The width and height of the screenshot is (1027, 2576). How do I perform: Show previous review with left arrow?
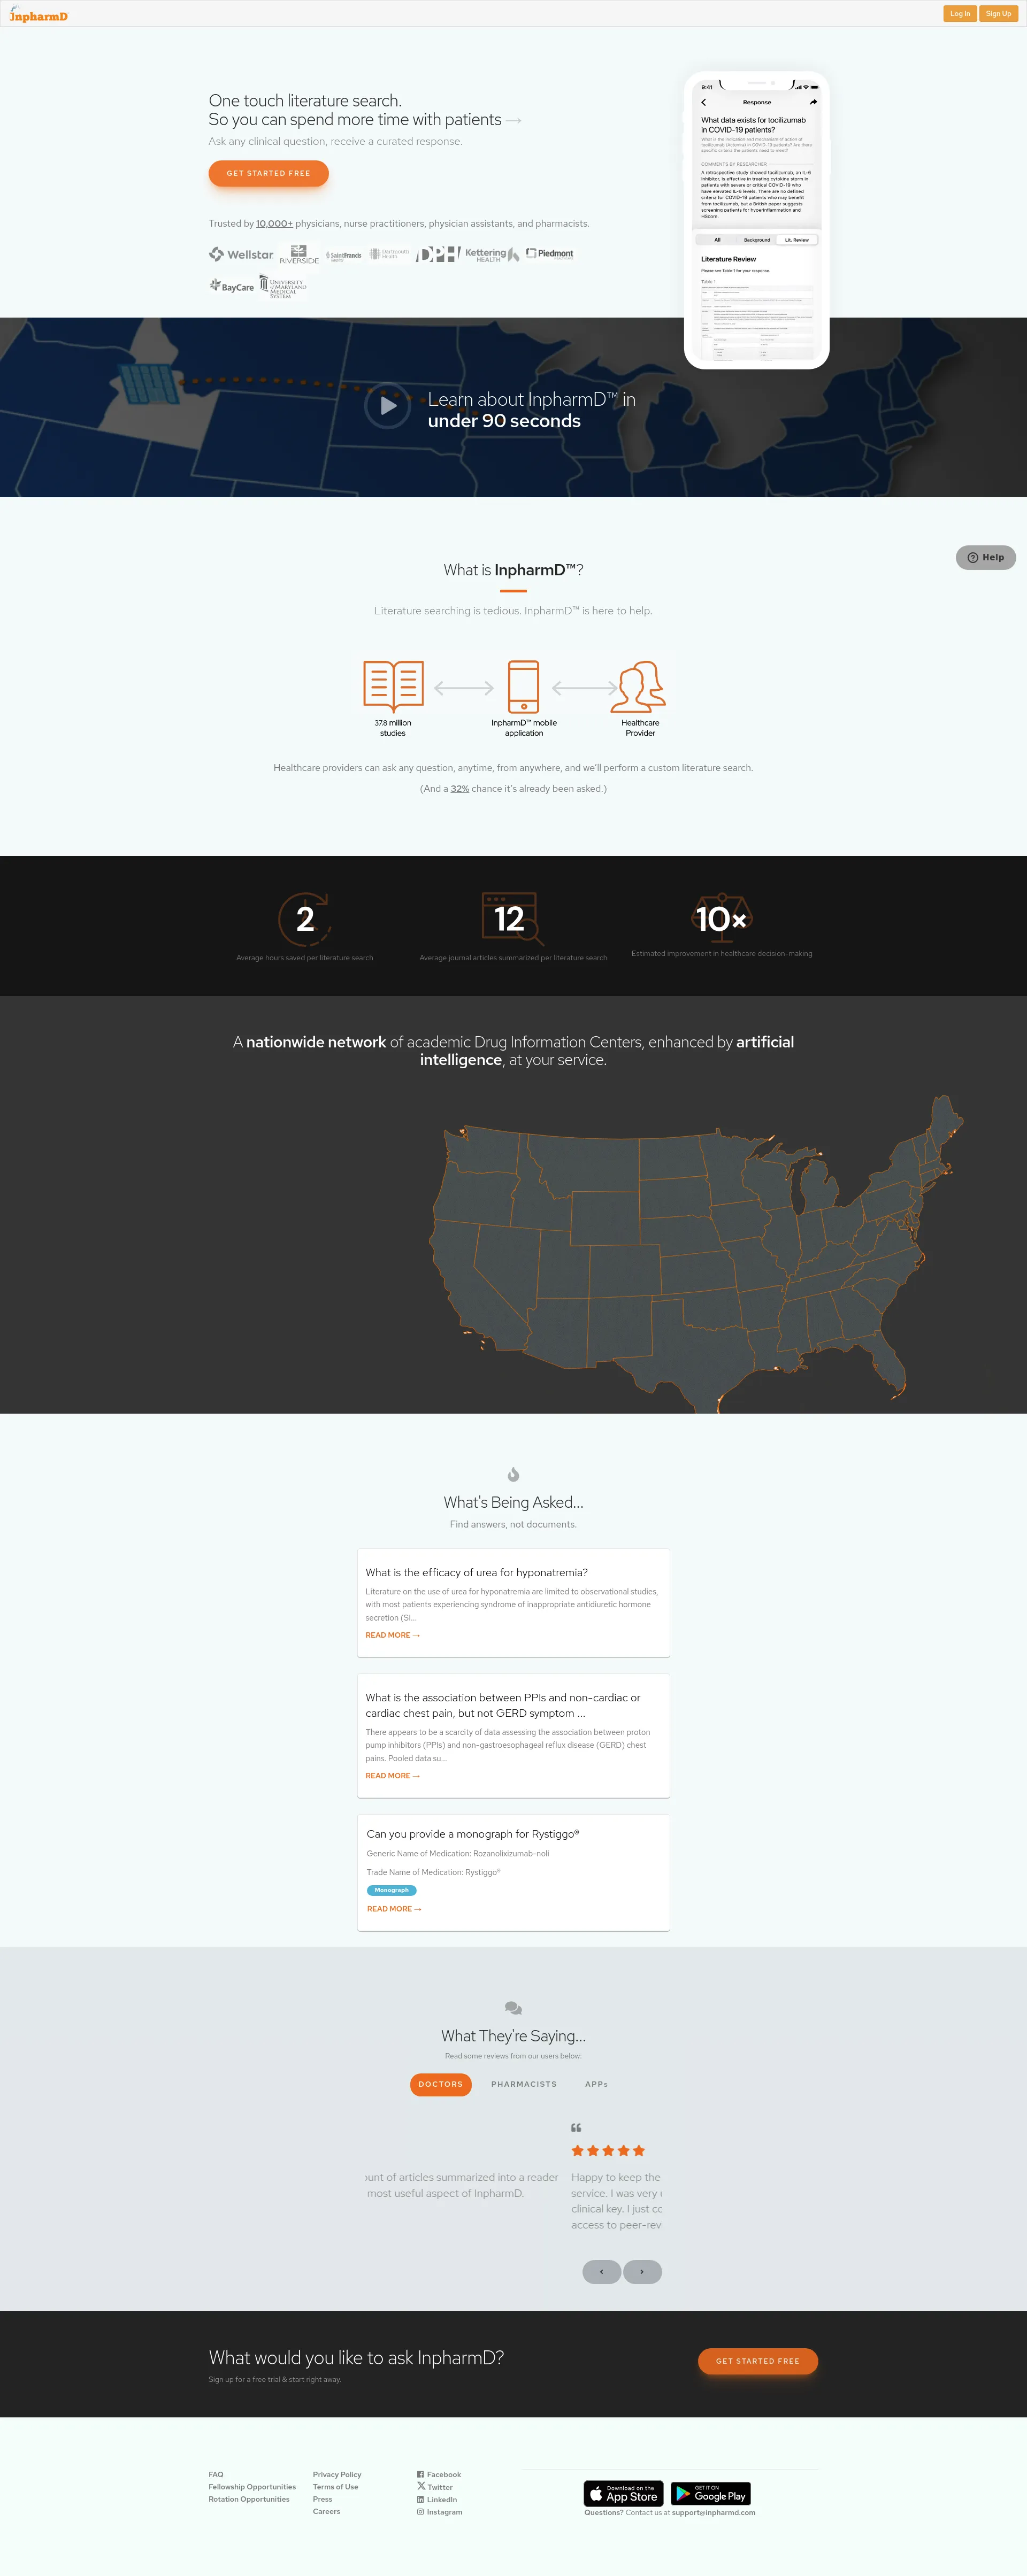click(602, 2271)
